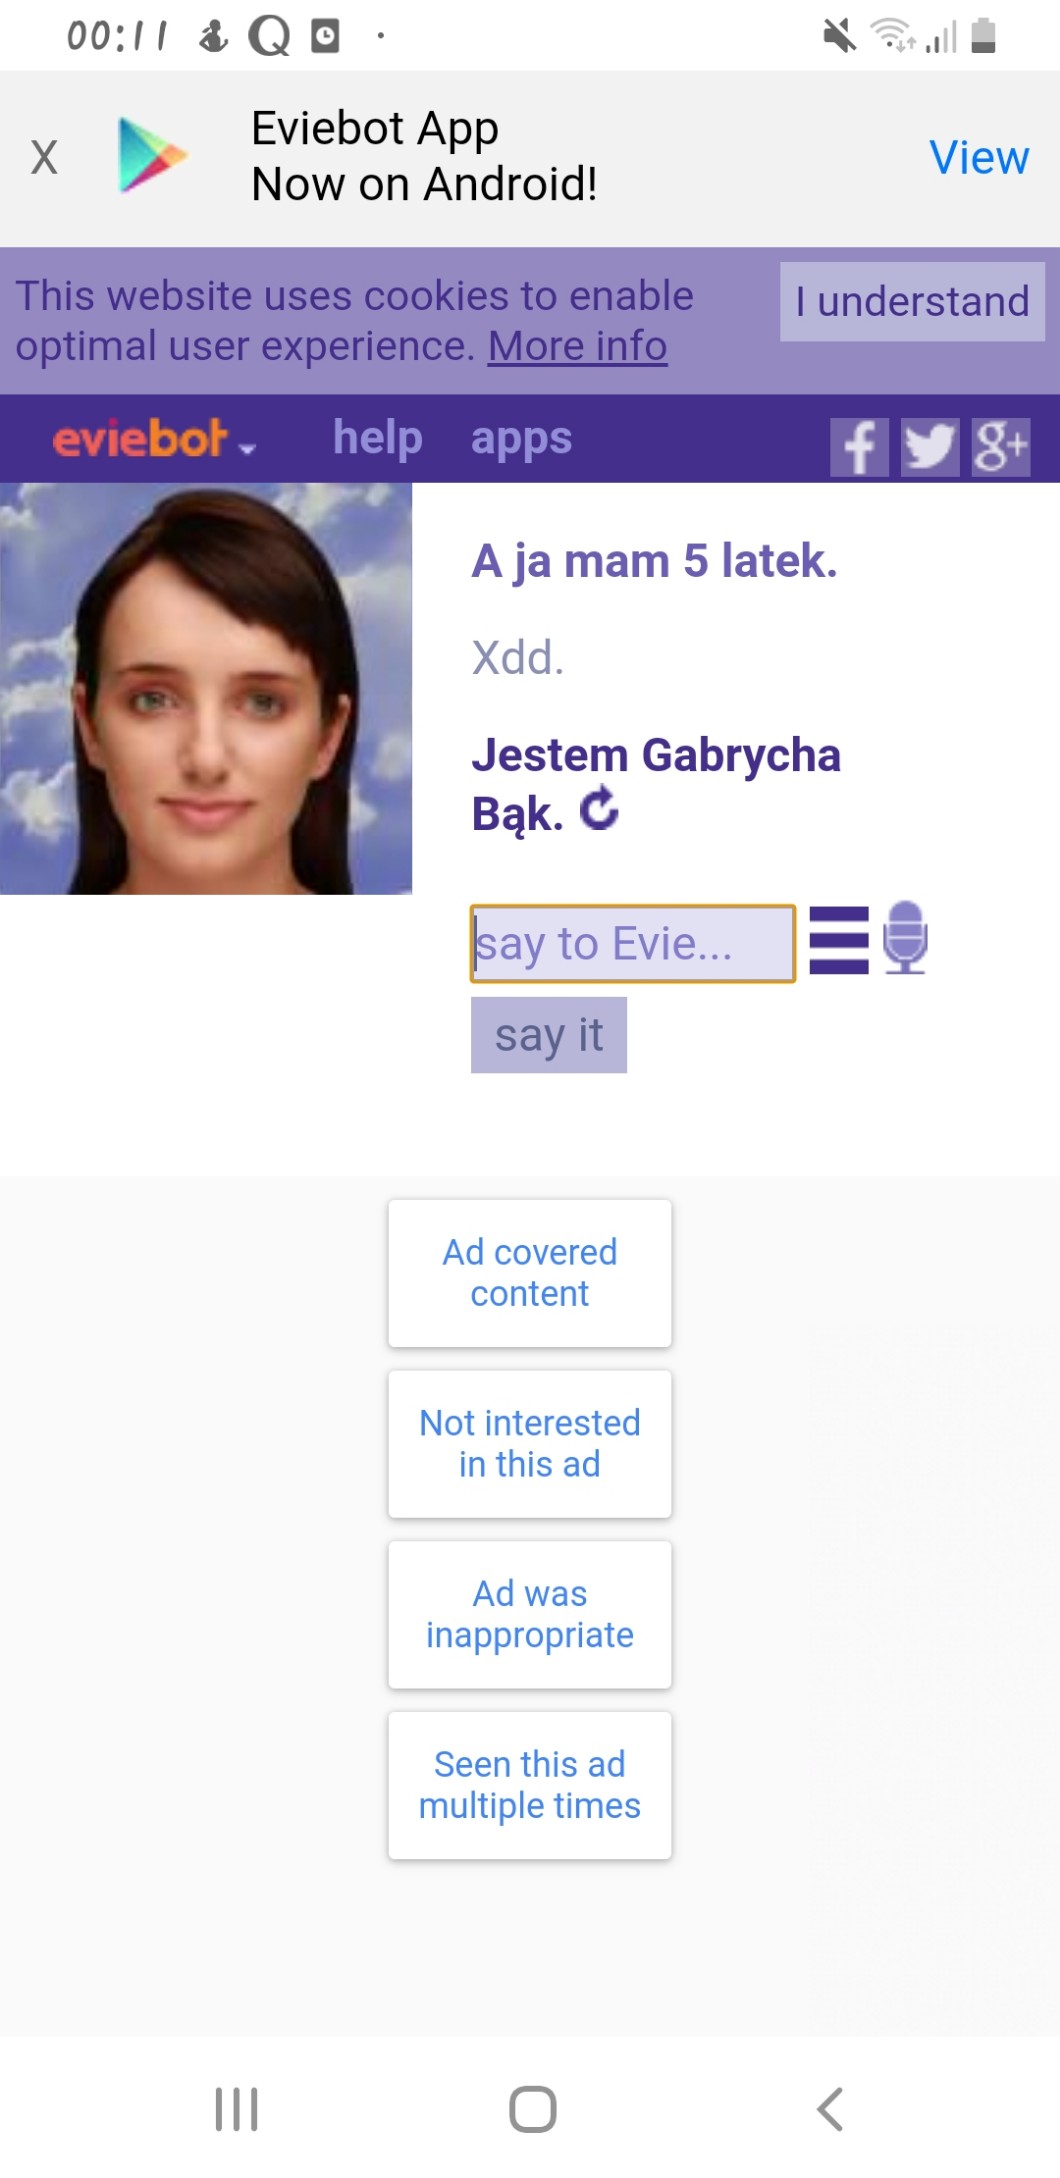The width and height of the screenshot is (1060, 2178).
Task: Tap the Facebook share icon
Action: click(858, 446)
